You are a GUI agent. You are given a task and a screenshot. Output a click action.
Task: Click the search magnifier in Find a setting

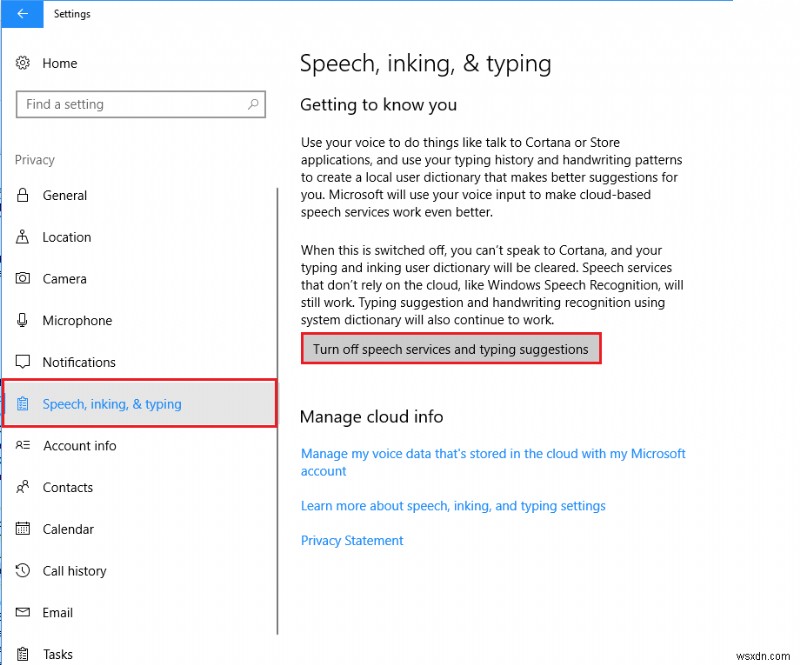point(255,104)
